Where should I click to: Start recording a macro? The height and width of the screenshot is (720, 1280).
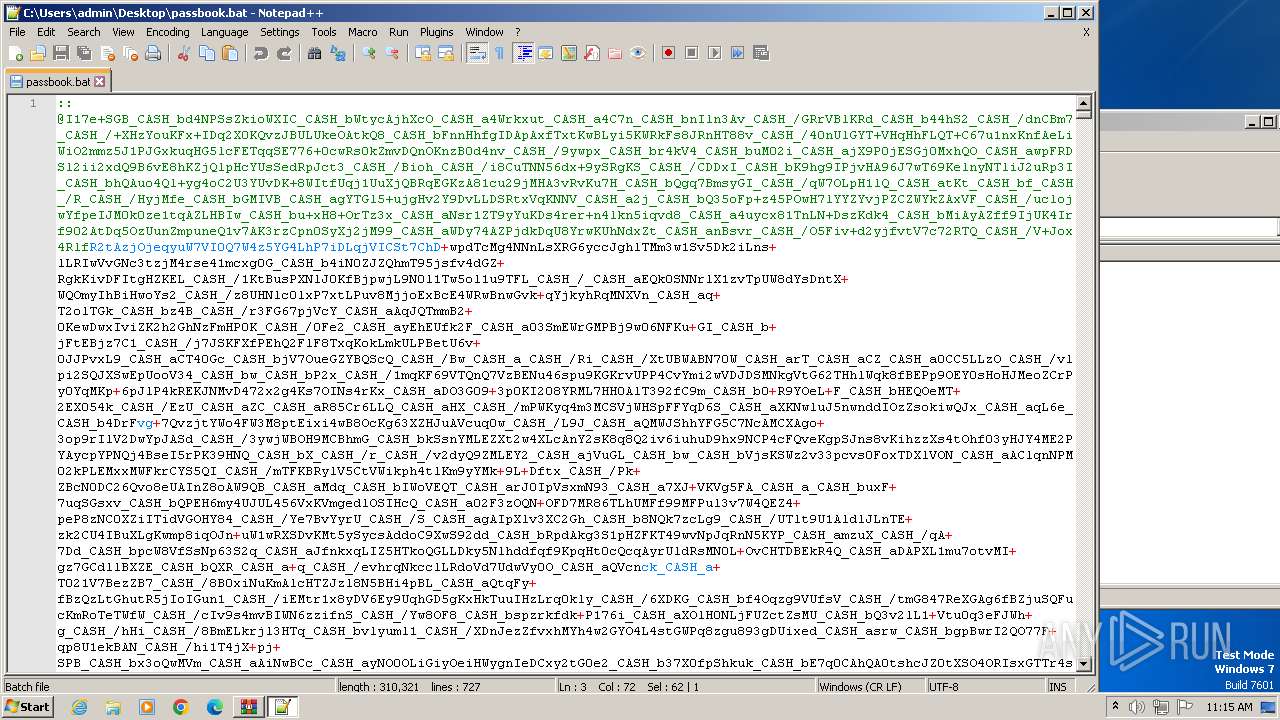[x=668, y=53]
